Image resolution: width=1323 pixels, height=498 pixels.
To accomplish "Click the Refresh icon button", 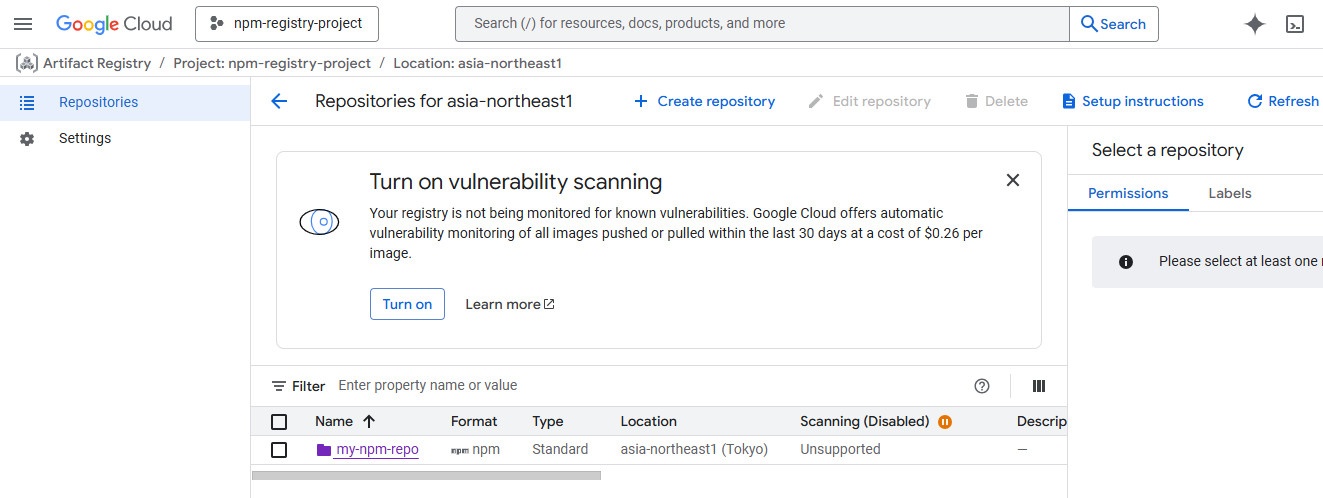I will click(1255, 101).
